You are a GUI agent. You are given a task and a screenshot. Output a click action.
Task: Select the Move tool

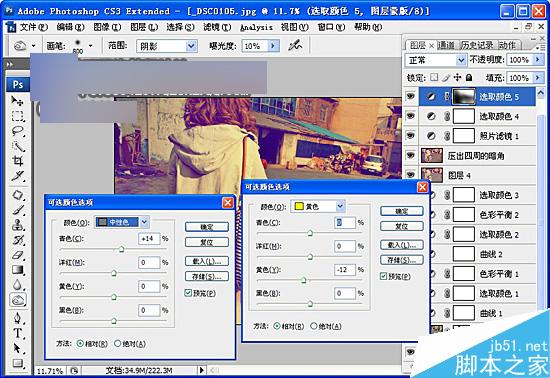click(17, 101)
